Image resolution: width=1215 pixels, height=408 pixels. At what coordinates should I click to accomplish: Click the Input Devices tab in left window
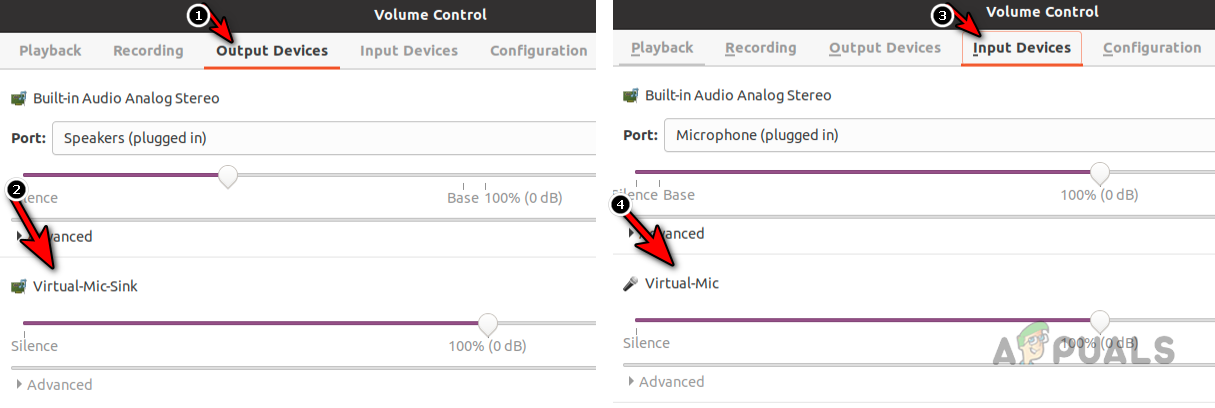409,51
